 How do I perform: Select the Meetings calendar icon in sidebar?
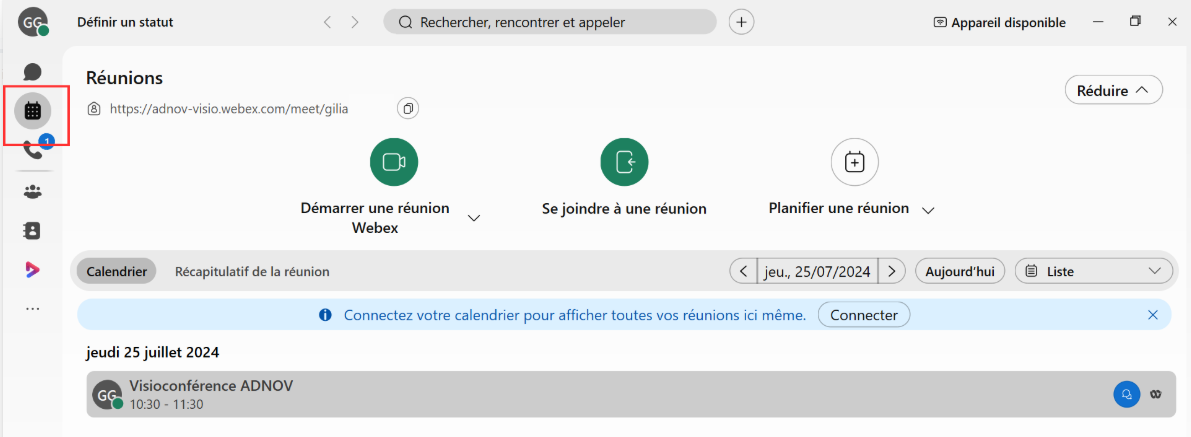click(33, 111)
